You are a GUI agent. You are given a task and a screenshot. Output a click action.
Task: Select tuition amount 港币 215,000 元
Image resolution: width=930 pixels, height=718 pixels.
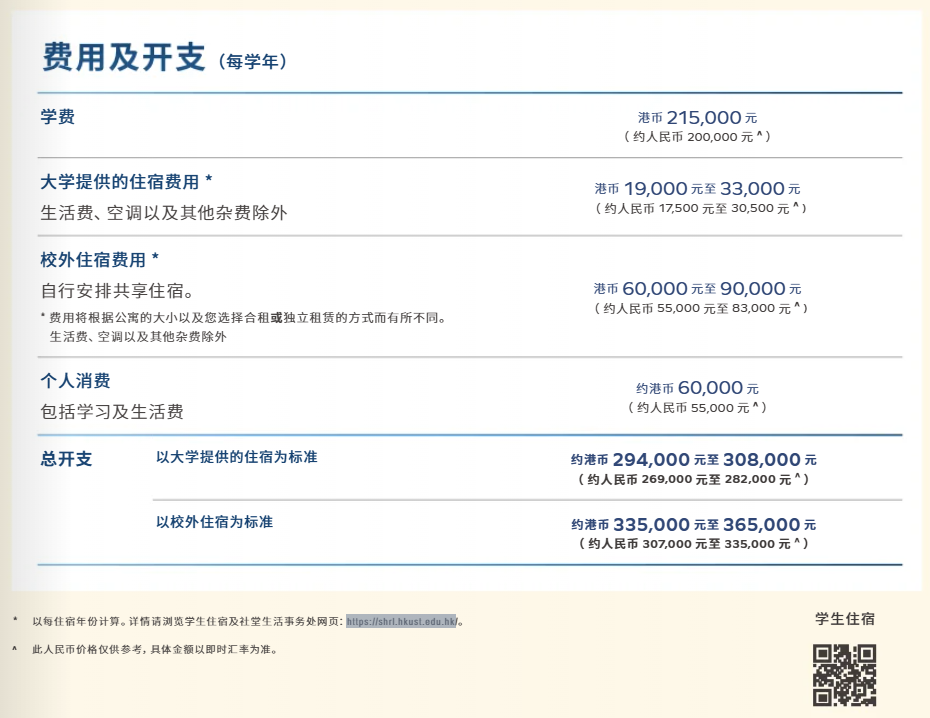(698, 117)
